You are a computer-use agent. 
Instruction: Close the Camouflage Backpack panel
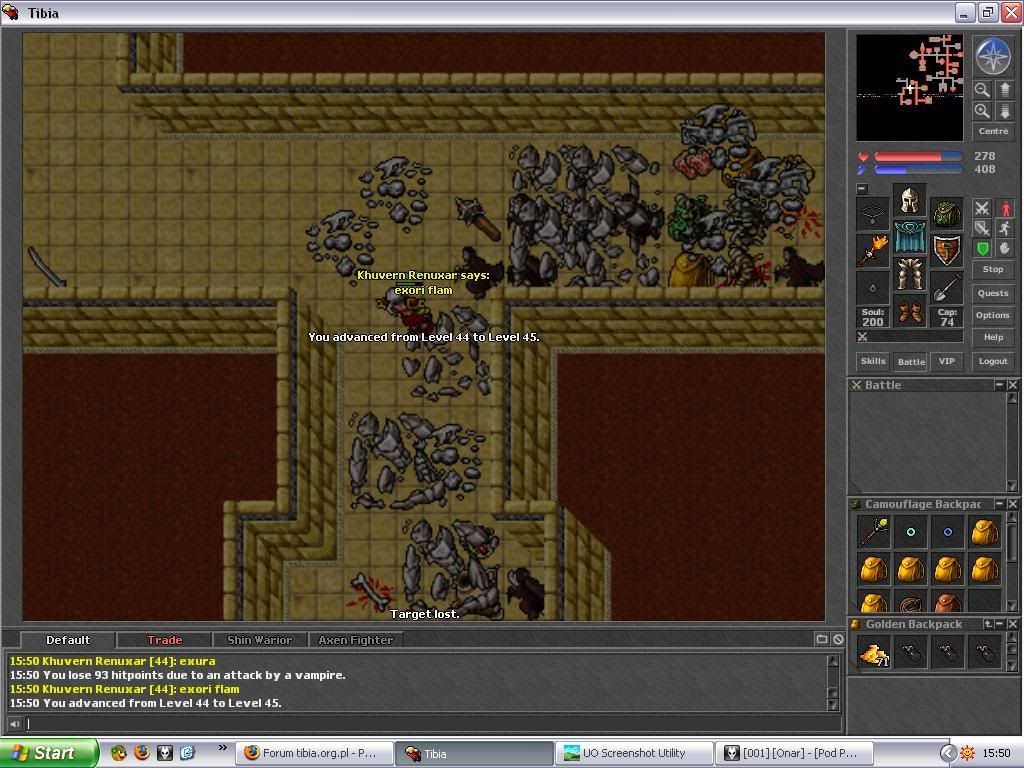pyautogui.click(x=1012, y=504)
